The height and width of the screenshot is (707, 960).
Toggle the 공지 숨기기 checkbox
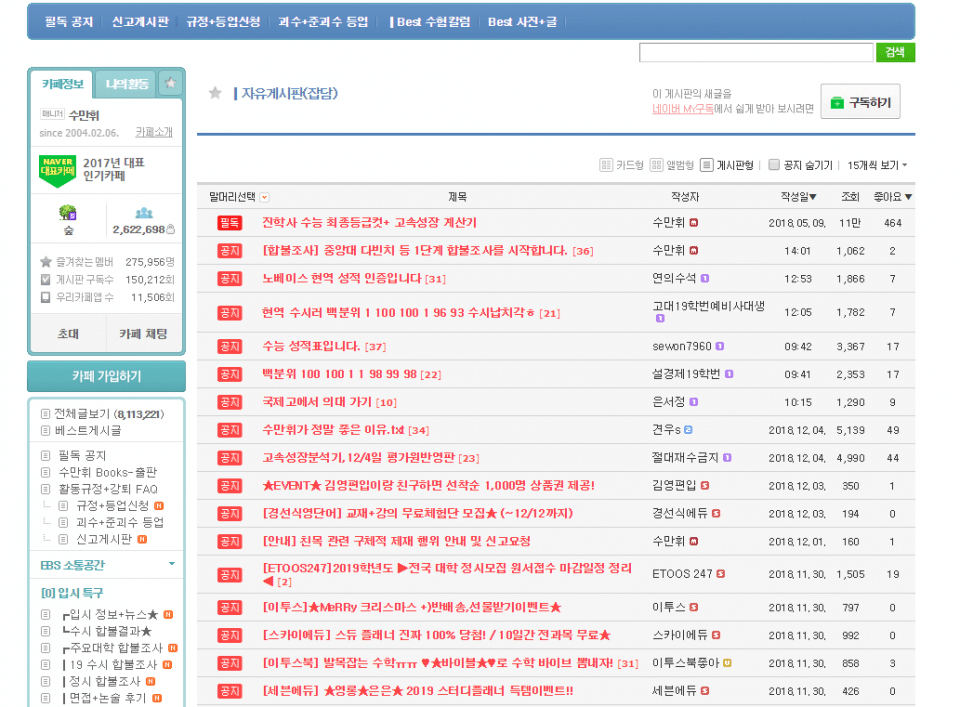pos(774,165)
